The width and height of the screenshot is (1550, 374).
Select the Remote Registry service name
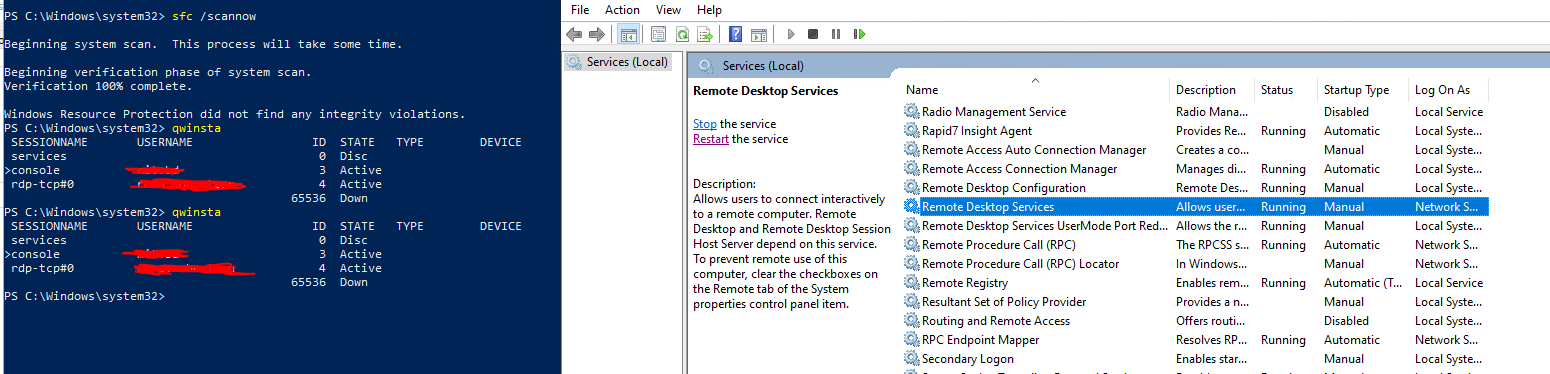pyautogui.click(x=965, y=283)
